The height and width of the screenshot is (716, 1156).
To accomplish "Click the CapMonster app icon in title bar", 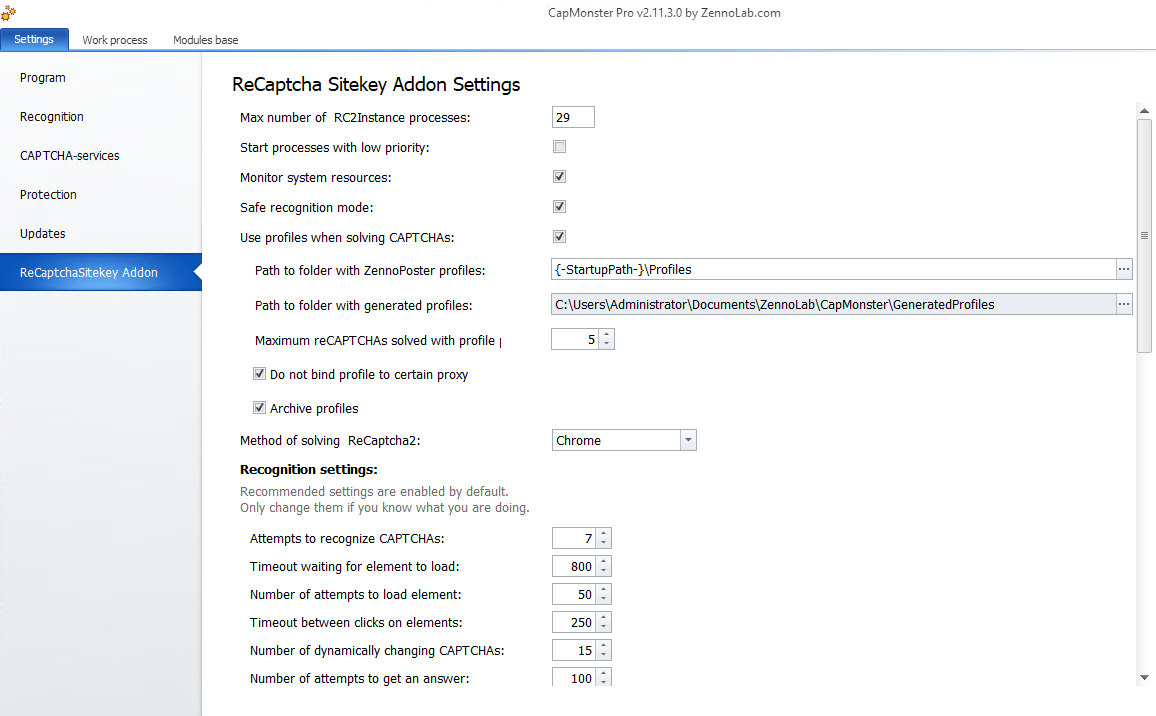I will pyautogui.click(x=8, y=12).
